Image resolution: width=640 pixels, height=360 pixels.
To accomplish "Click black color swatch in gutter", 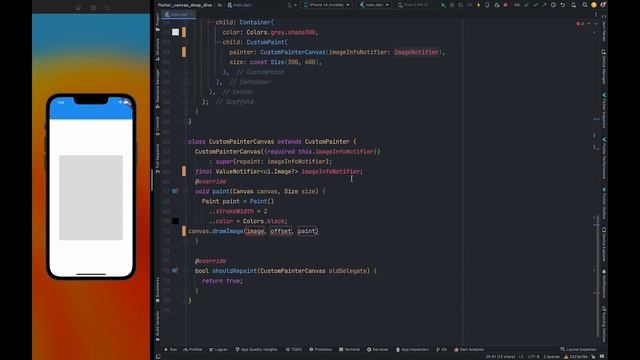I will [x=175, y=221].
